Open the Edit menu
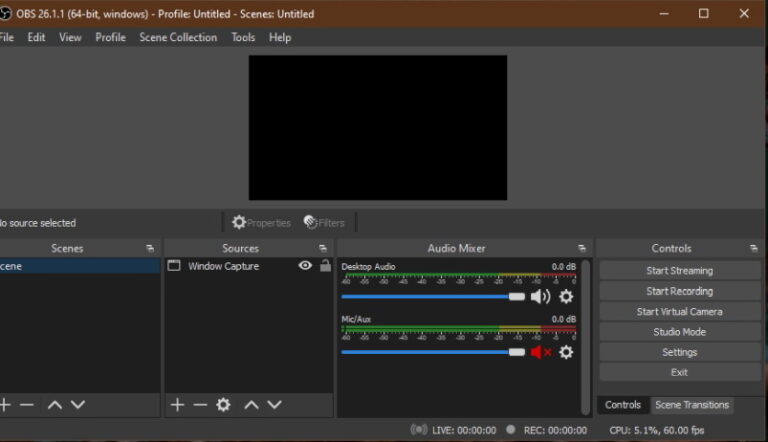768x442 pixels. [36, 37]
